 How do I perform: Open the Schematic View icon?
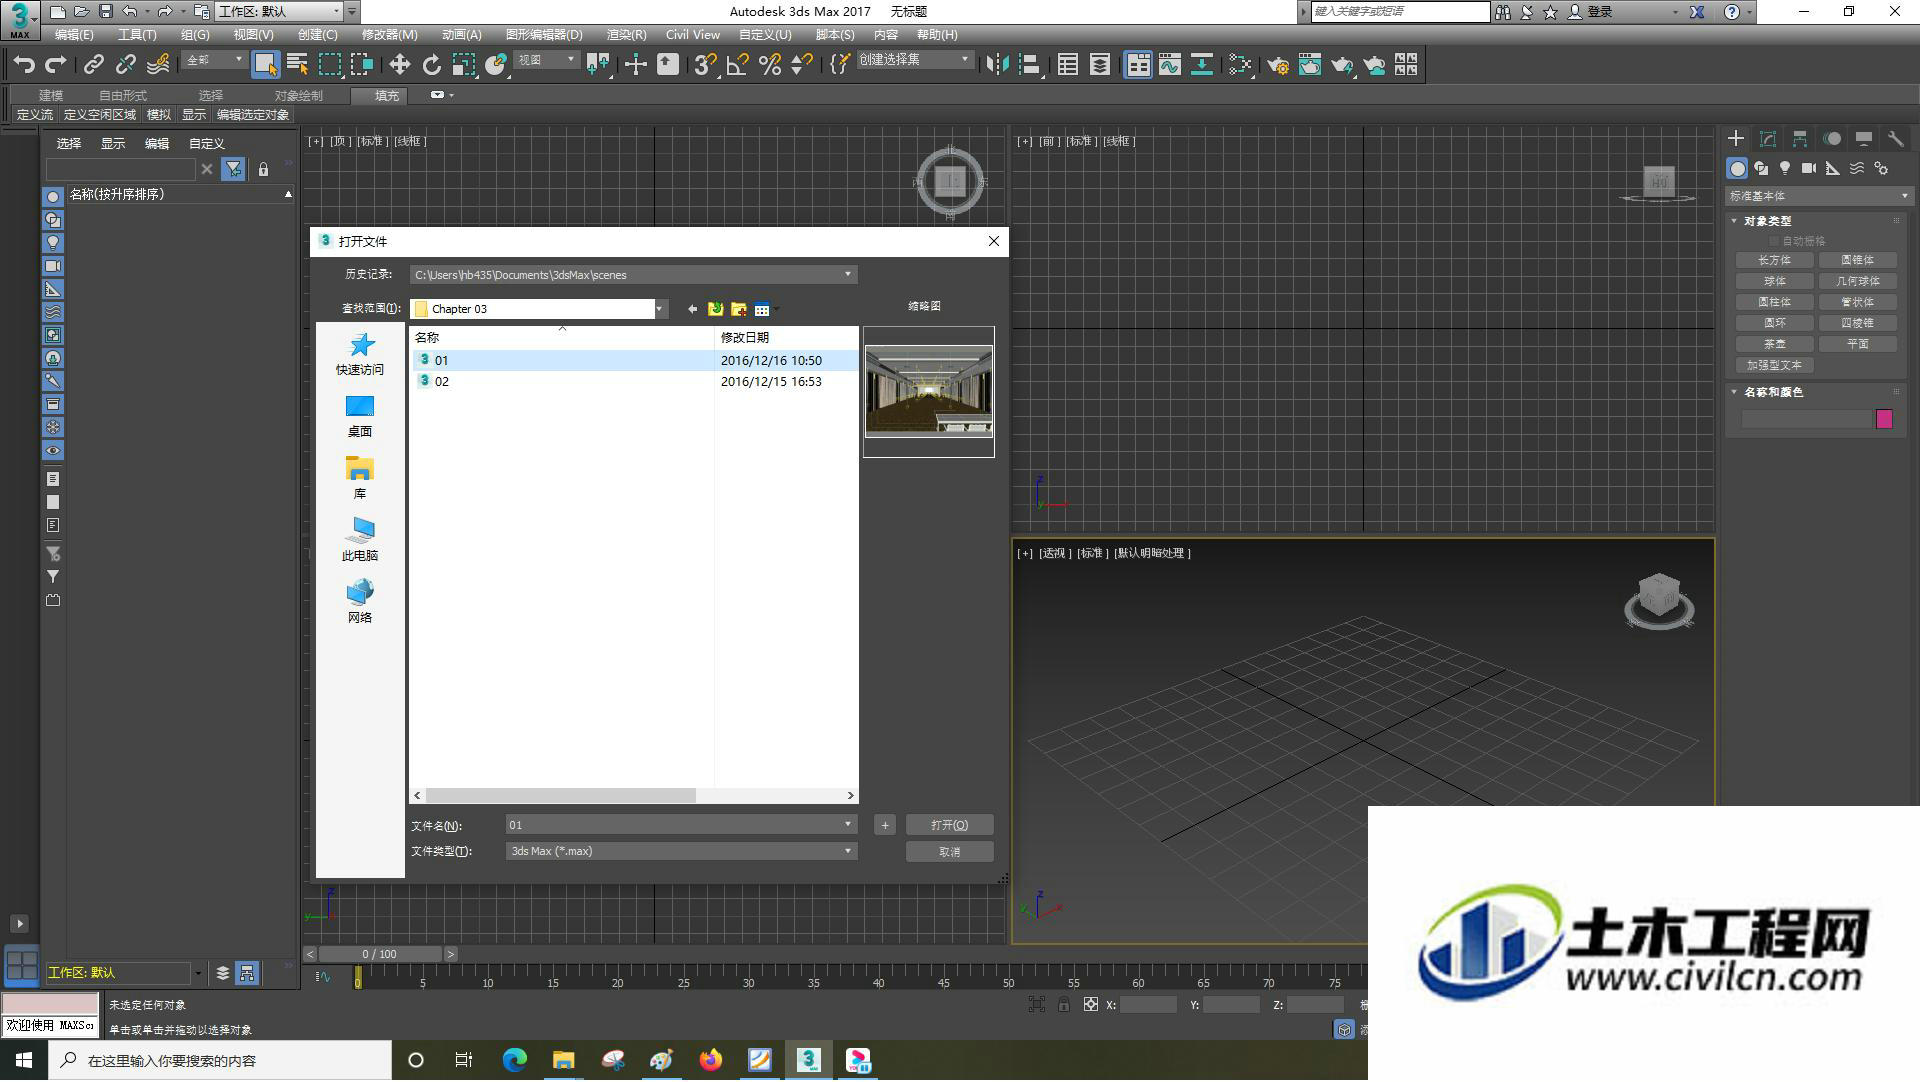coord(1202,65)
